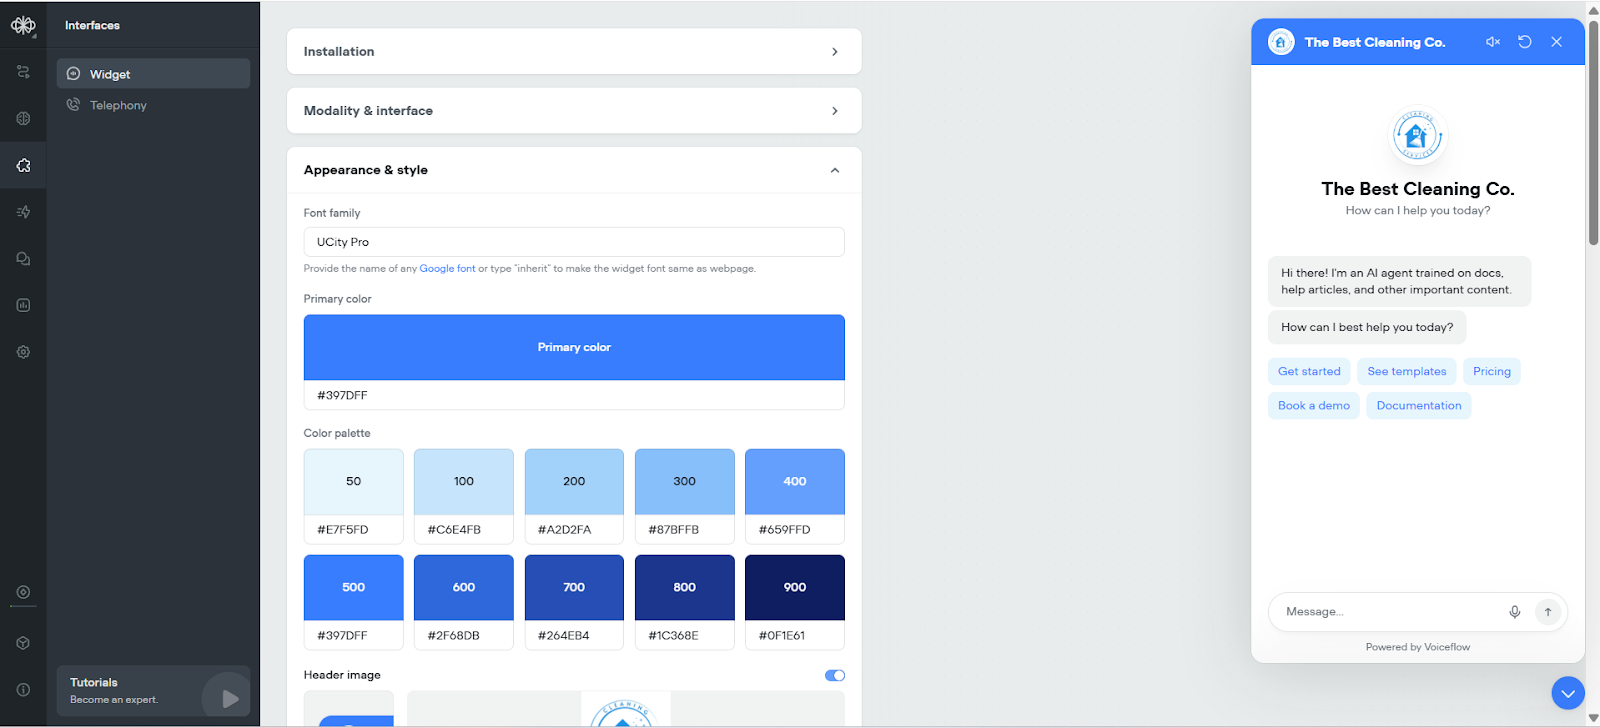The width and height of the screenshot is (1600, 728).
Task: Edit the #A2D2FA hex value
Action: tap(574, 529)
